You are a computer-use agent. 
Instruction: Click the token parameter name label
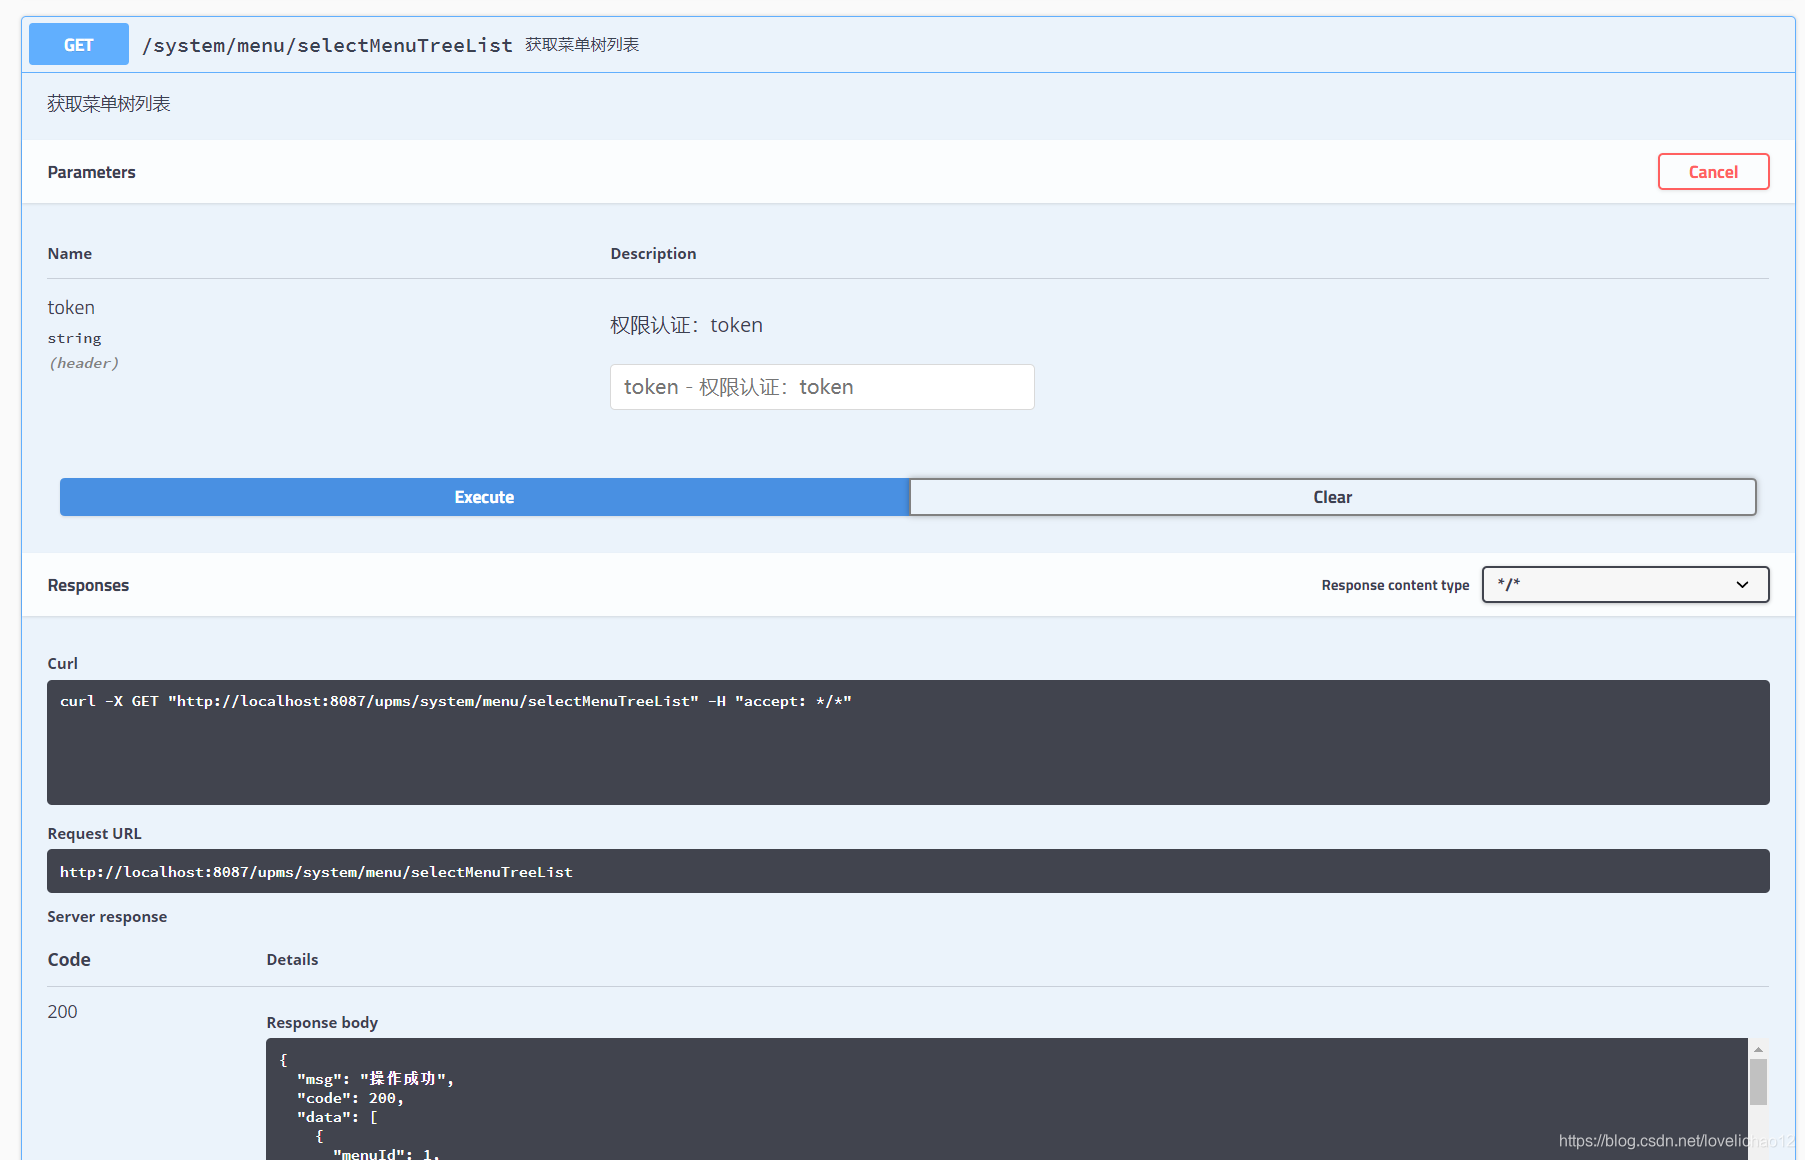click(x=70, y=307)
